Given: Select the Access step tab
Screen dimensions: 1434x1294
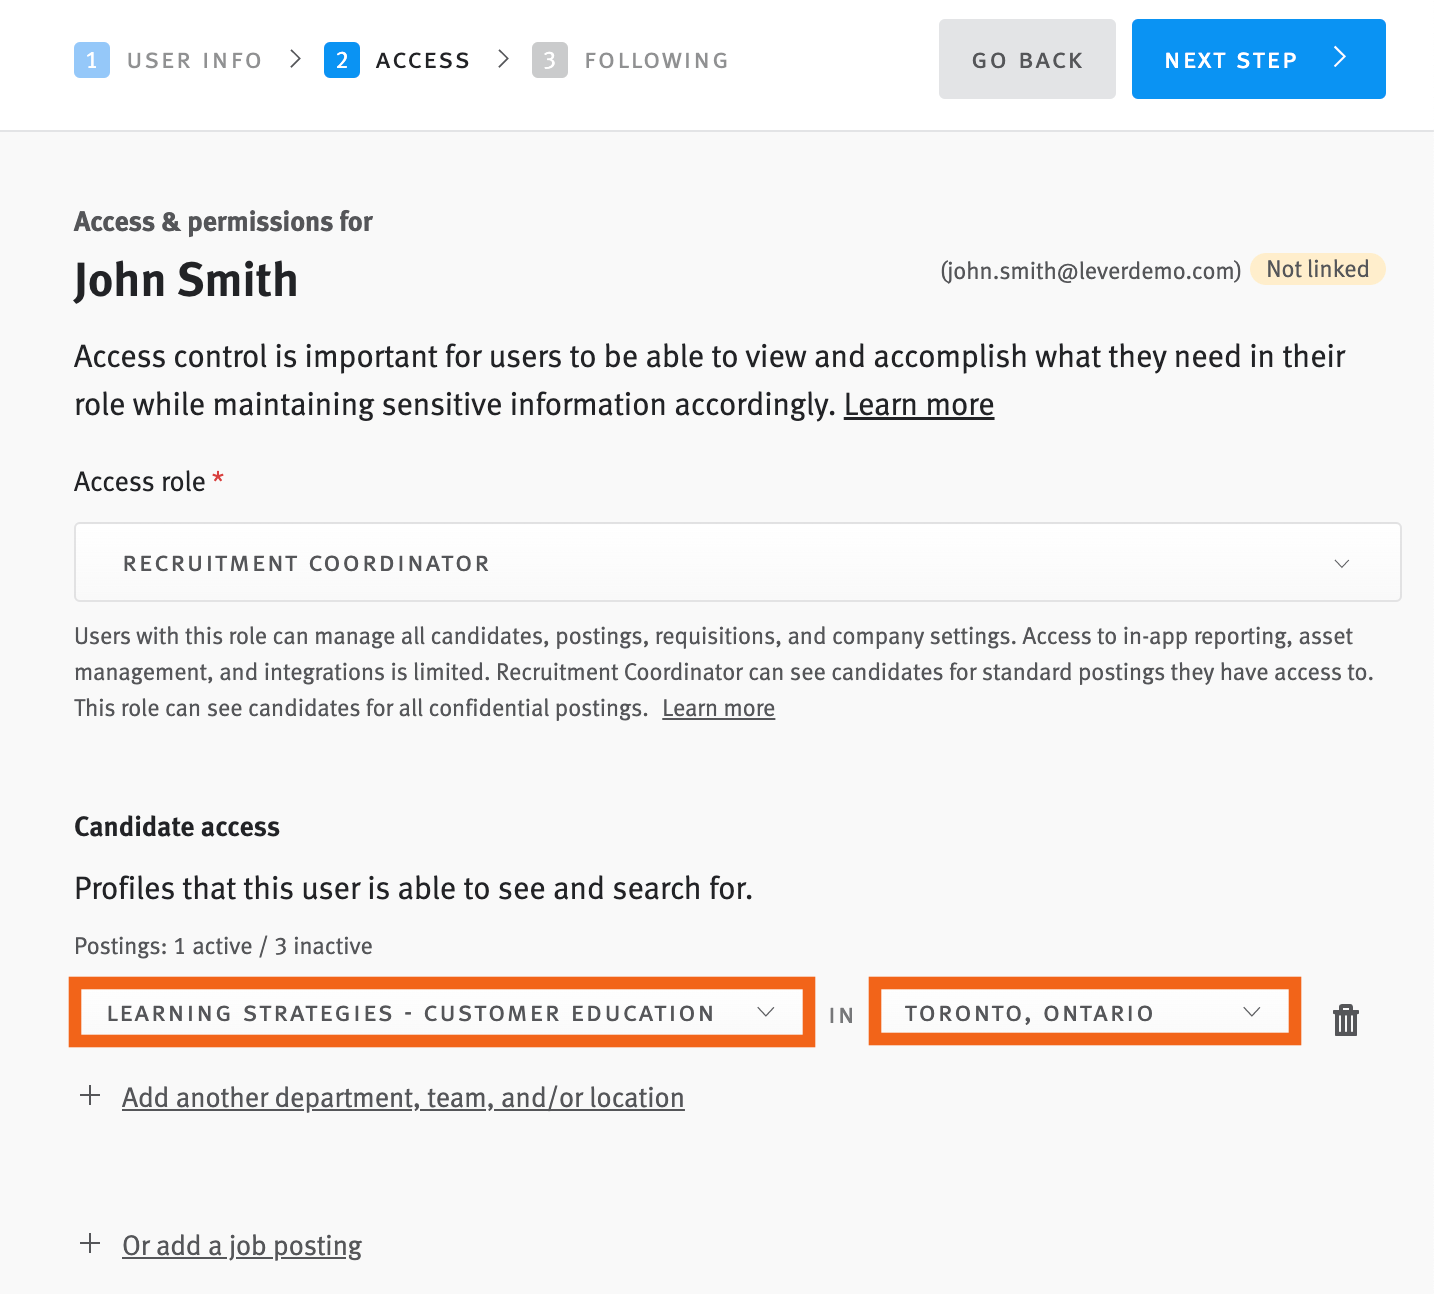Looking at the screenshot, I should [422, 59].
